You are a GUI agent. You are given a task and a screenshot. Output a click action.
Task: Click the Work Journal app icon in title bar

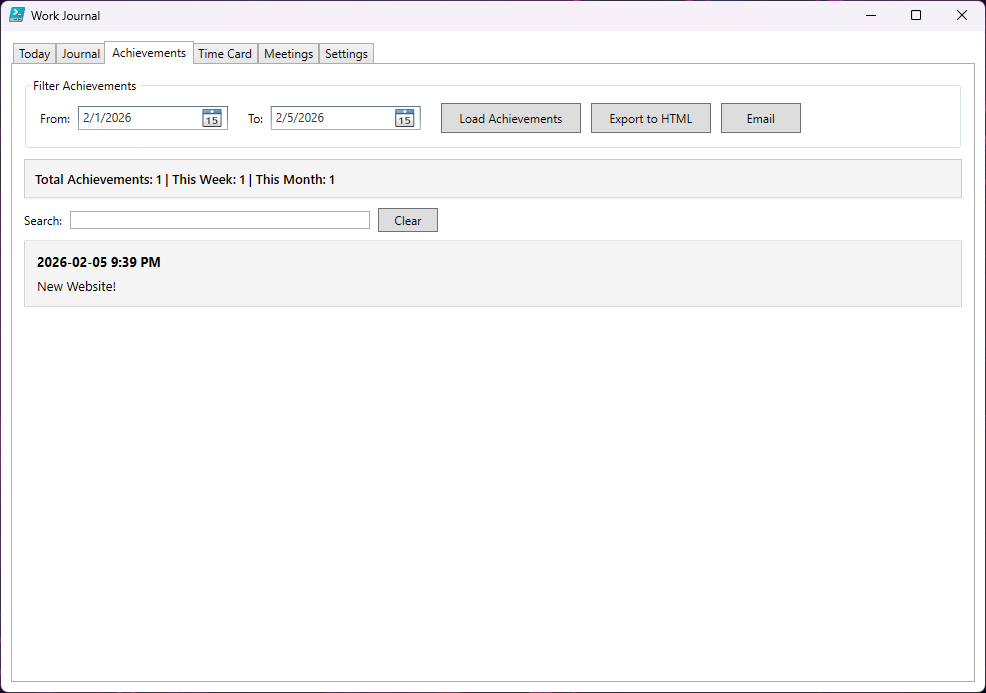tap(17, 15)
